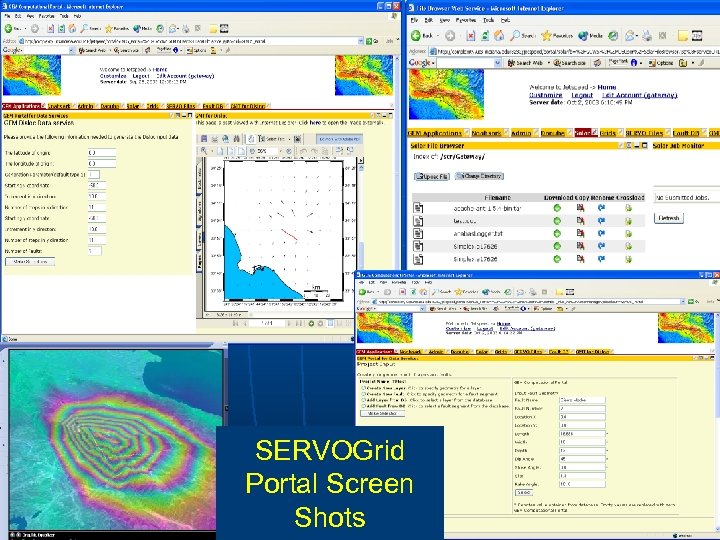The height and width of the screenshot is (540, 720).
Task: Click Stop icon in File Browser window toolbar
Action: tap(470, 35)
